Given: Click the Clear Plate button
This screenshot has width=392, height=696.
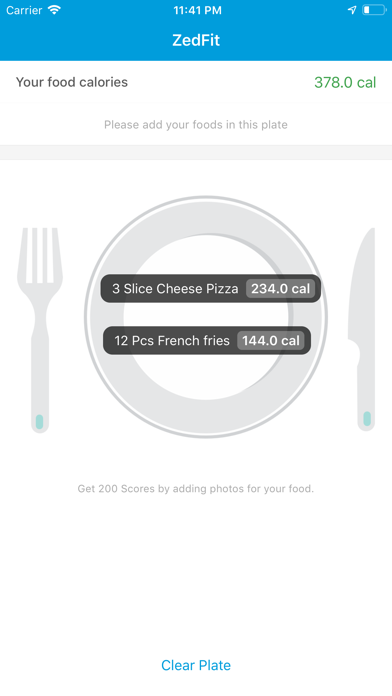Looking at the screenshot, I should point(196,665).
